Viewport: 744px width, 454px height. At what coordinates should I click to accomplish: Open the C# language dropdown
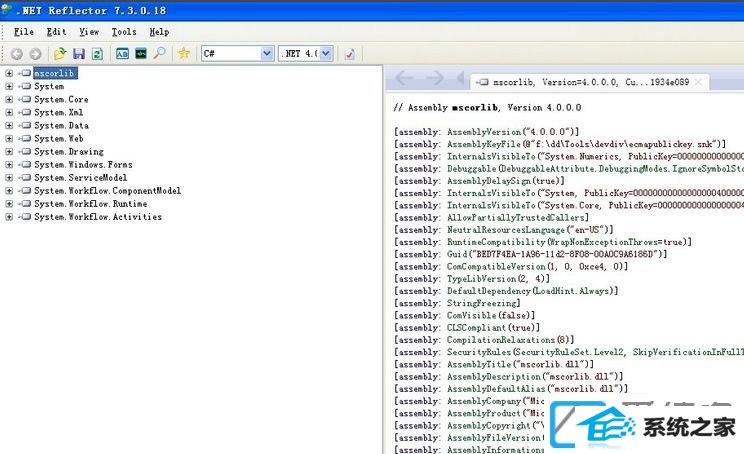click(267, 54)
